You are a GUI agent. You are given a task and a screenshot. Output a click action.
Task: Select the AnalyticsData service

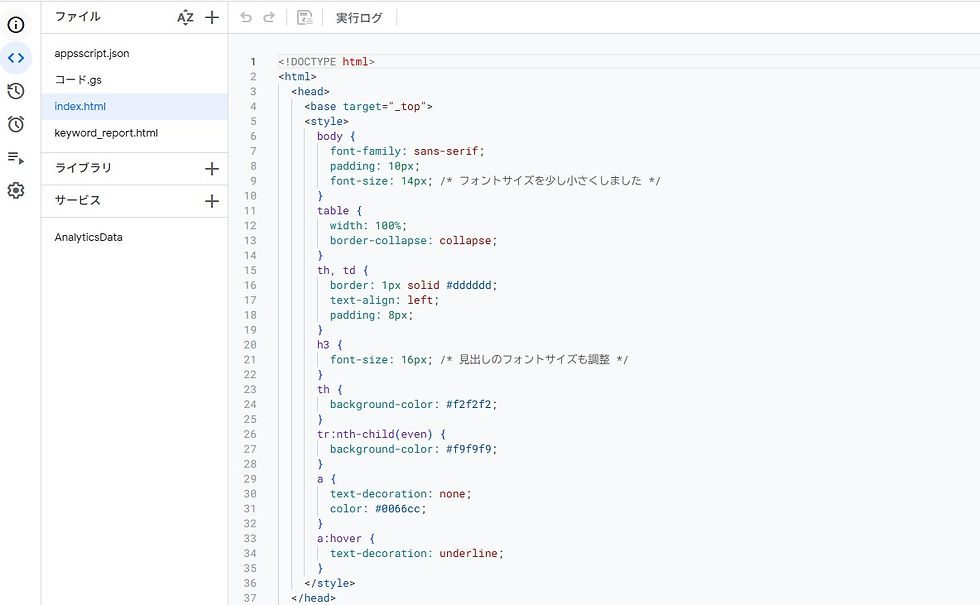(x=88, y=238)
